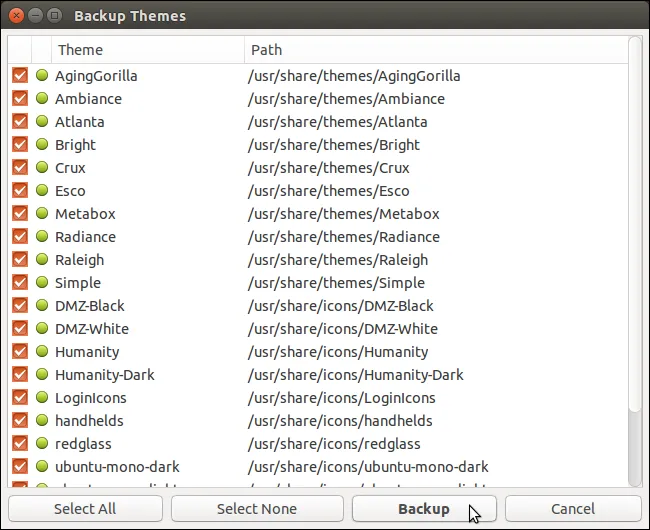Click the green status dot beside Simple
This screenshot has height=530, width=650.
click(x=42, y=282)
